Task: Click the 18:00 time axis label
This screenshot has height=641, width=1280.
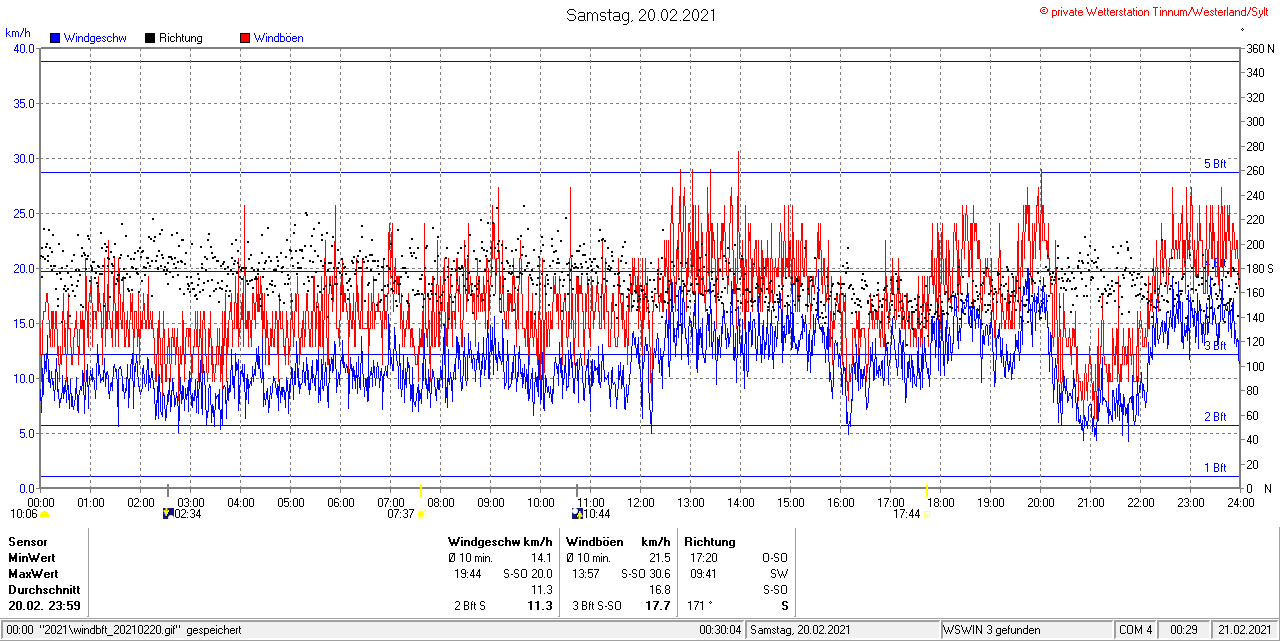Action: tap(941, 502)
